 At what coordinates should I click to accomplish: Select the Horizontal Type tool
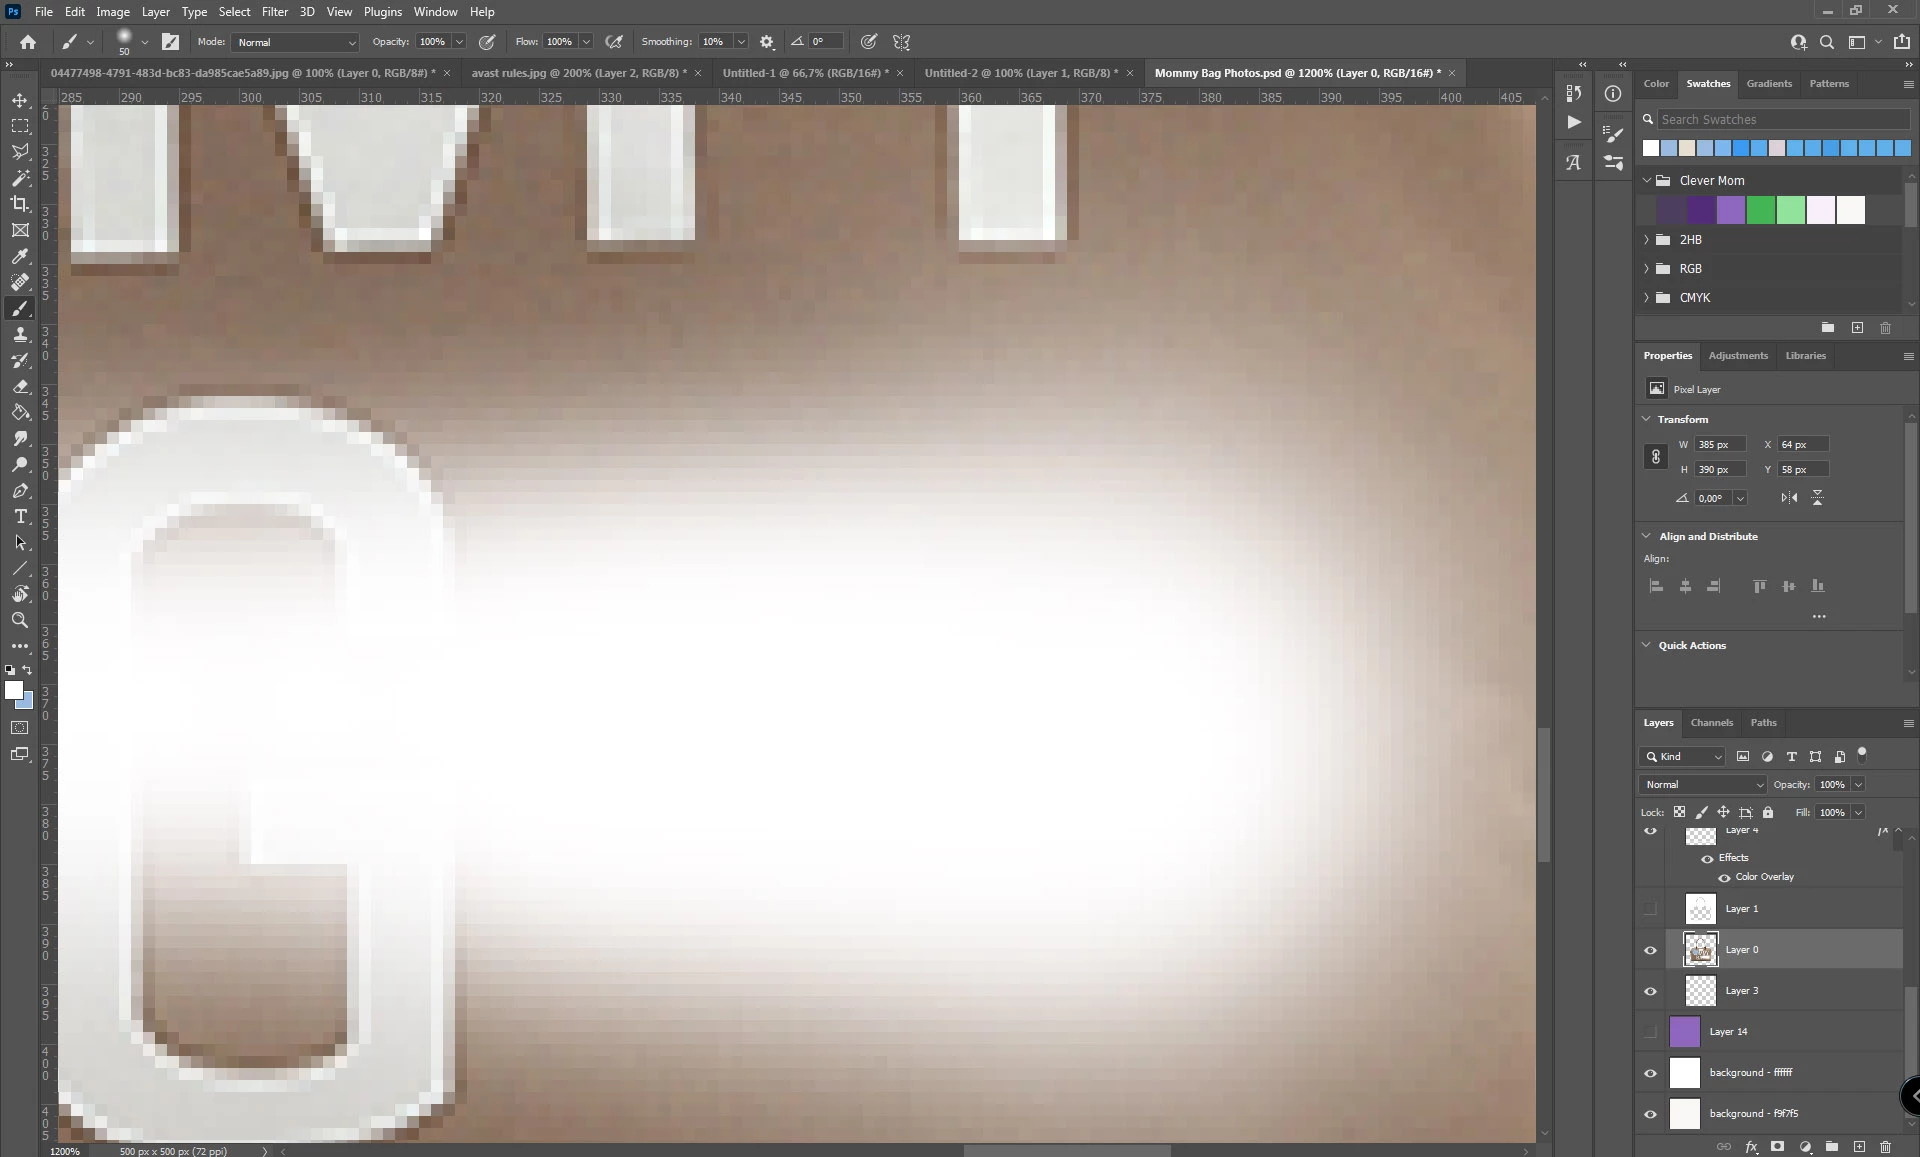pos(20,517)
